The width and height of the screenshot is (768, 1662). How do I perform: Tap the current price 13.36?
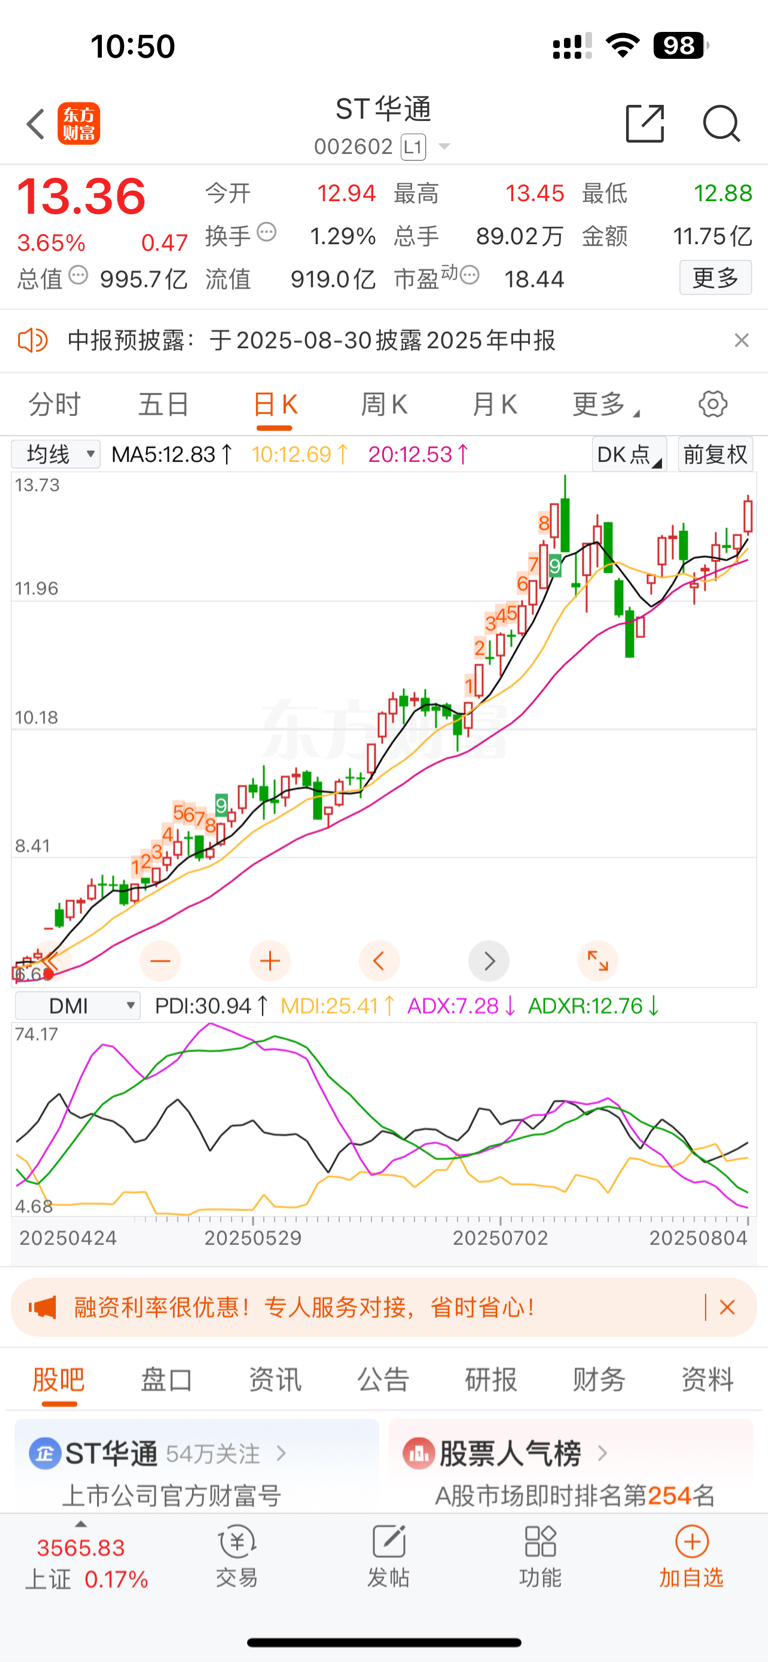point(82,196)
